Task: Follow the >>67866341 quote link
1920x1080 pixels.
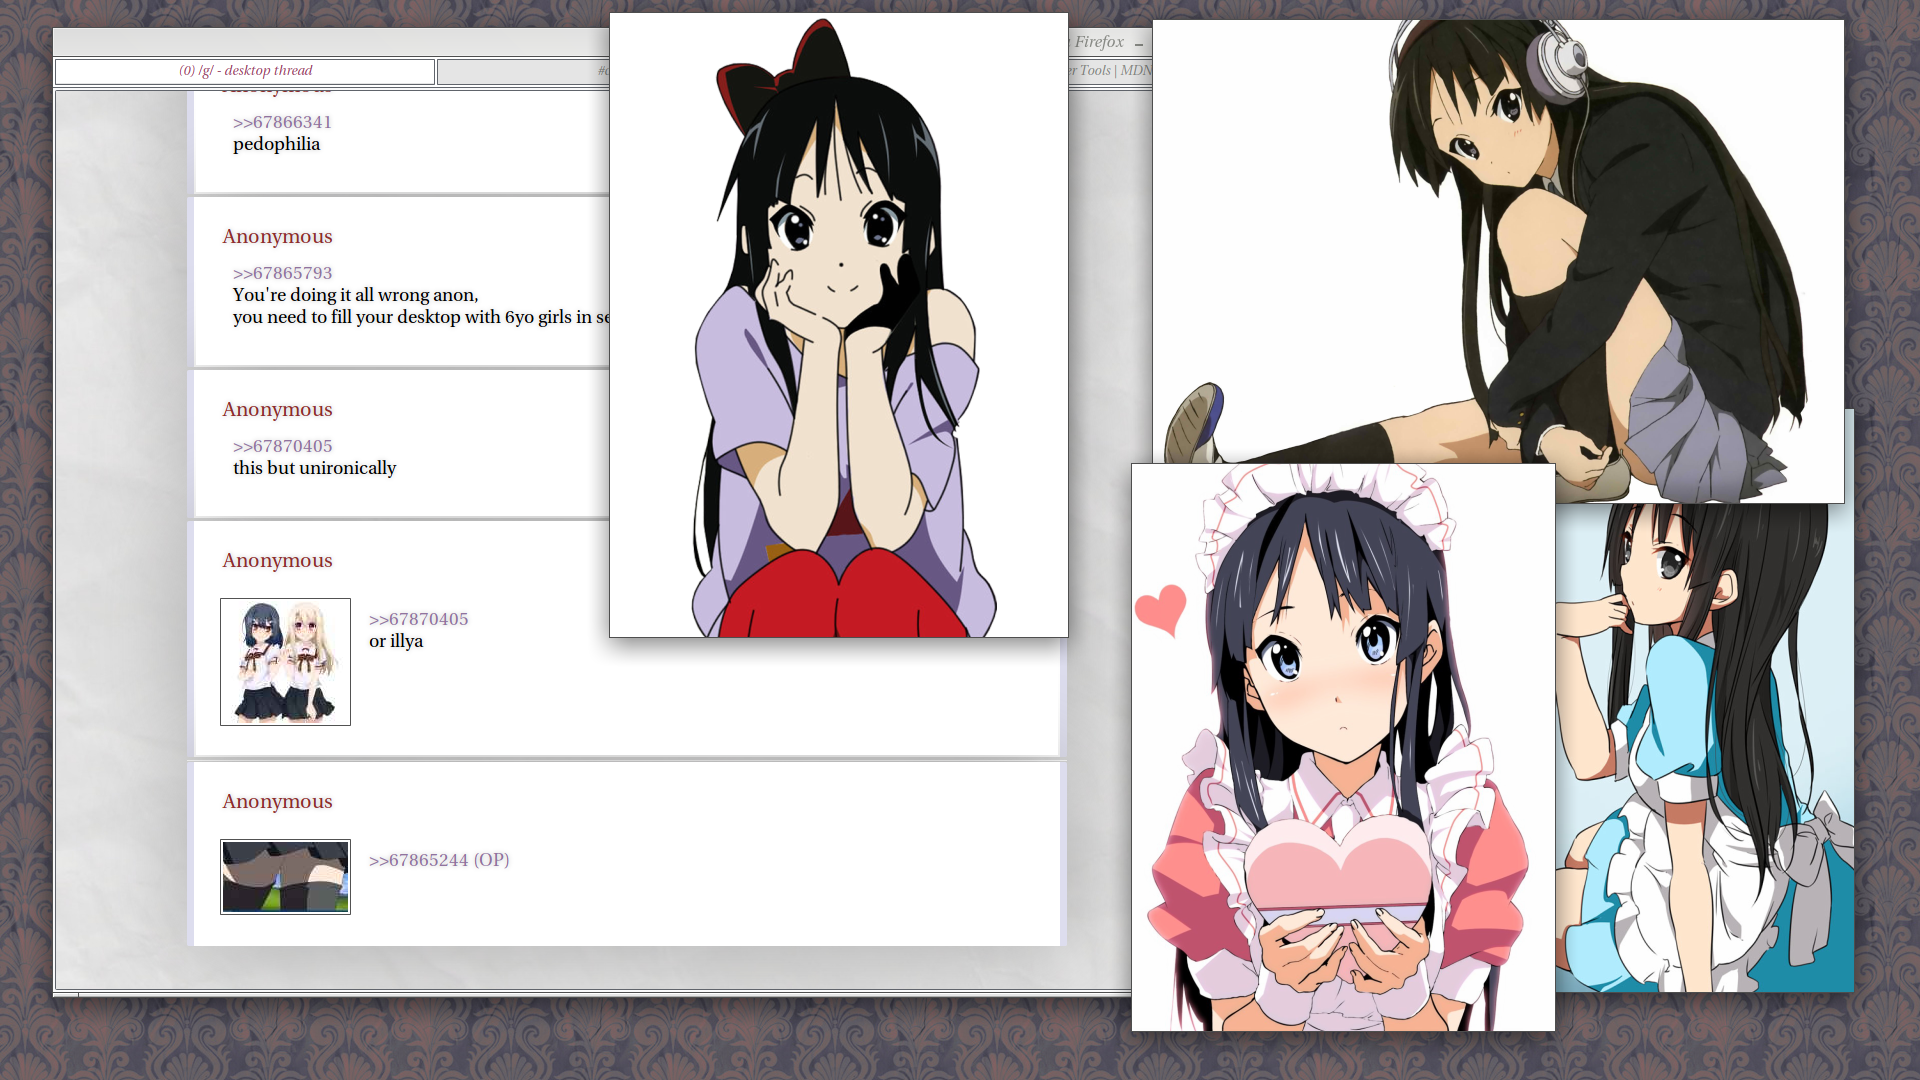Action: click(x=282, y=122)
